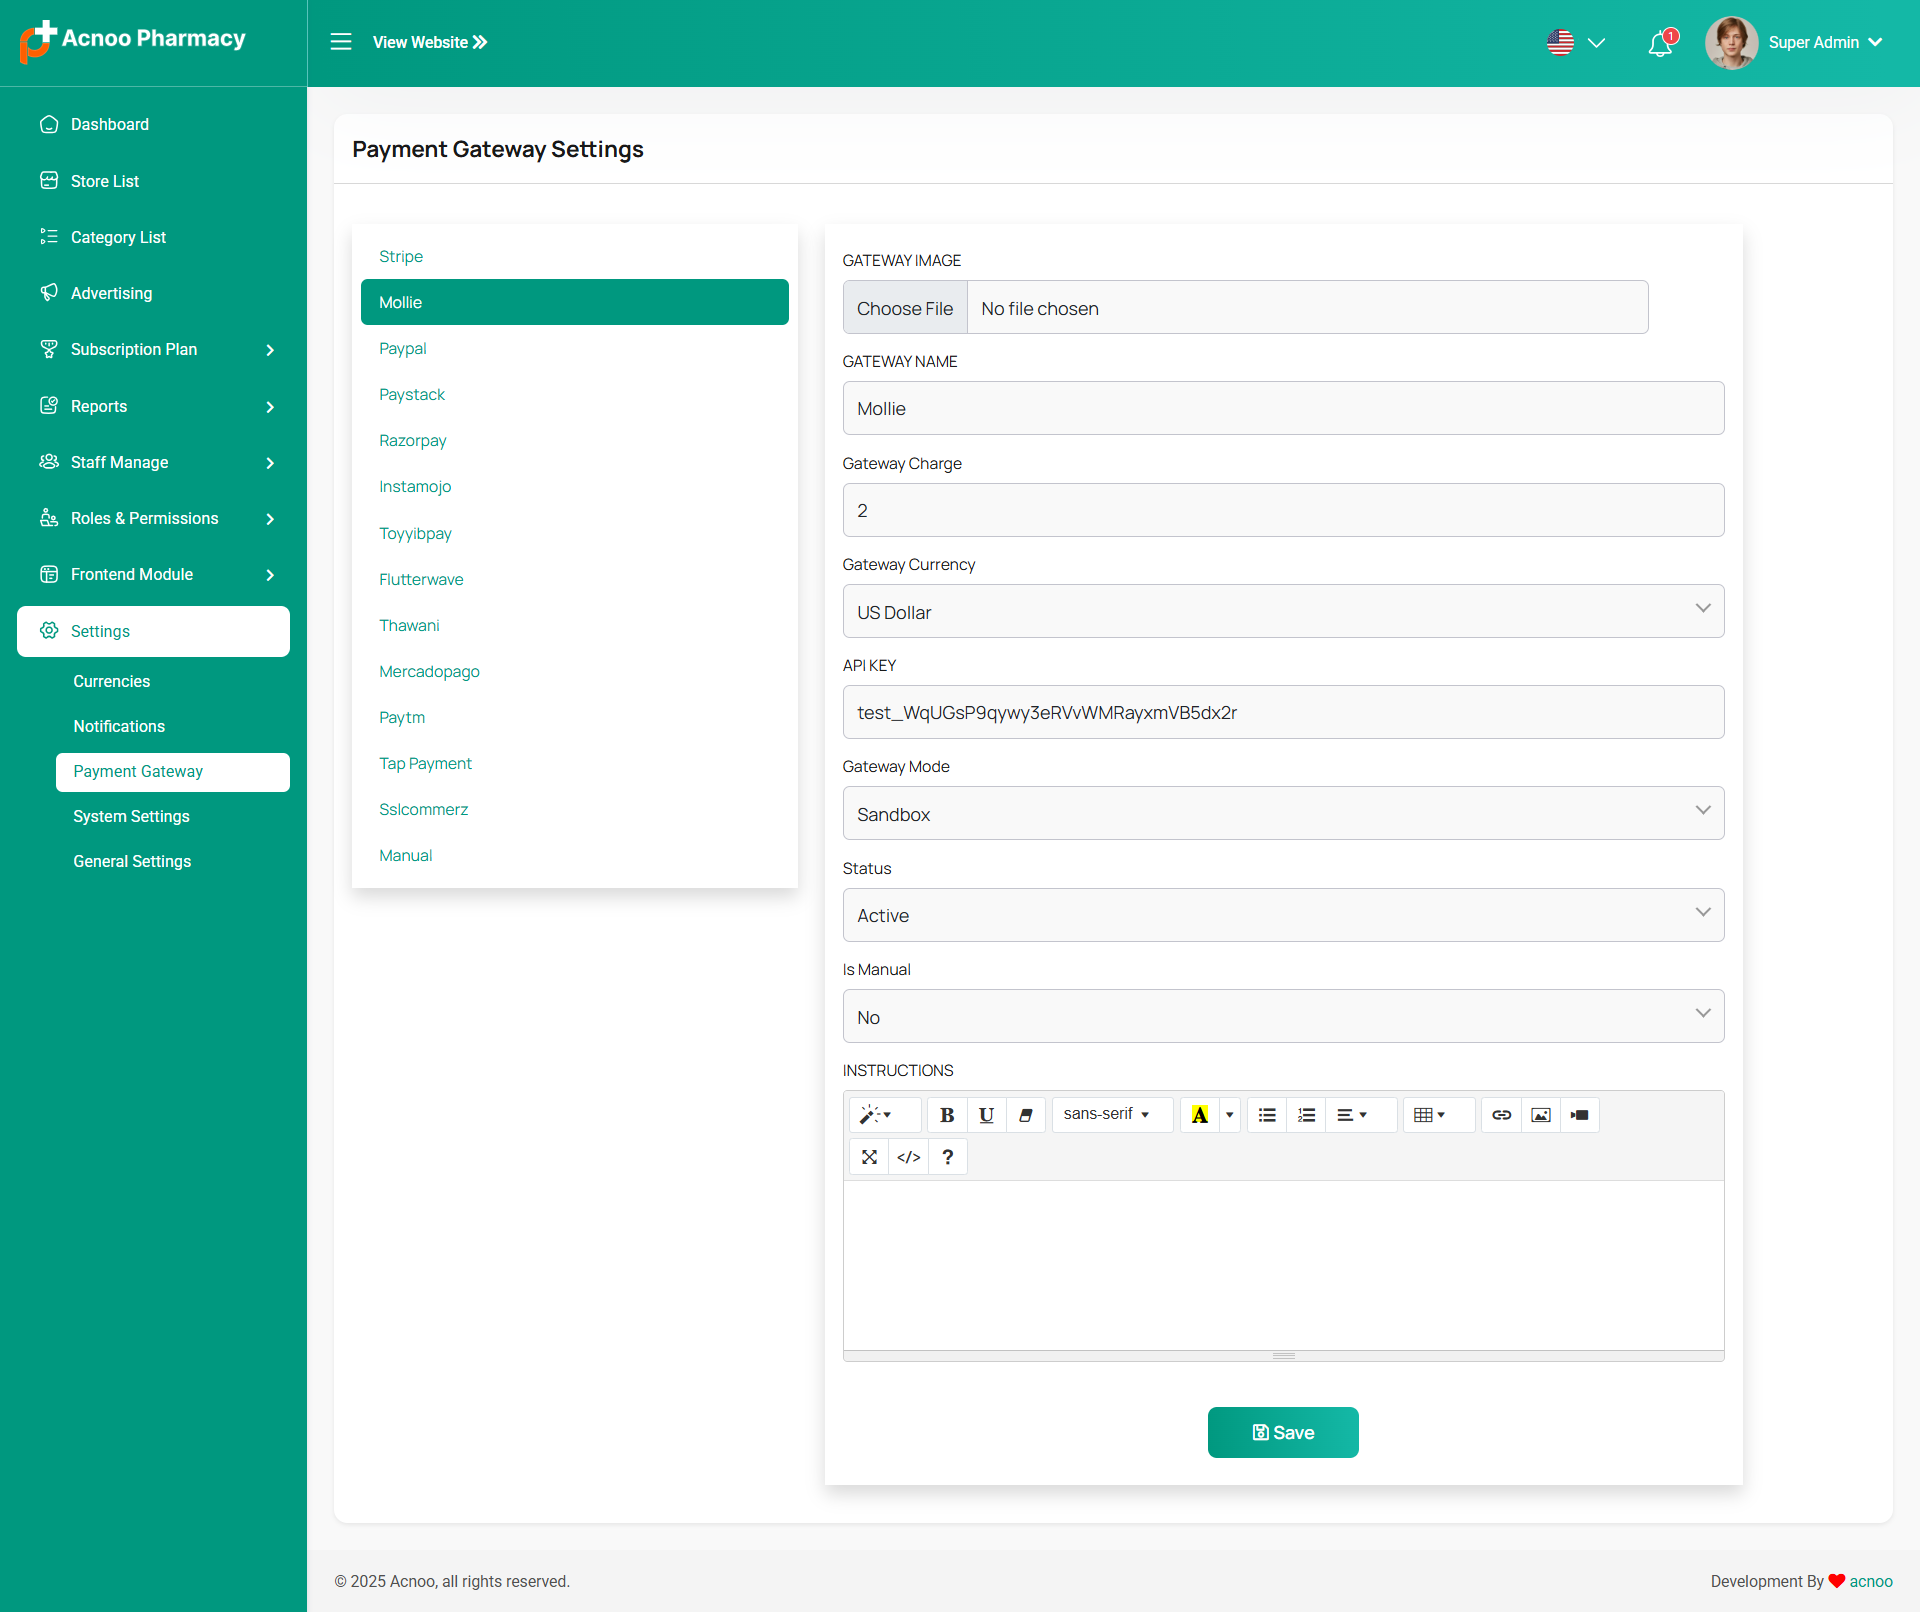Insert a link using the chain icon

tap(1501, 1115)
